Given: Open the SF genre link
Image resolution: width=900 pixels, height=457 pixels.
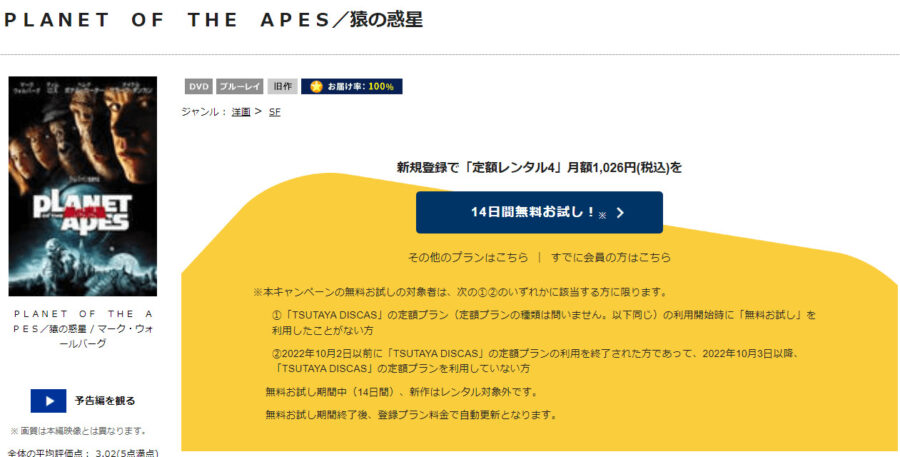Looking at the screenshot, I should click(x=274, y=112).
